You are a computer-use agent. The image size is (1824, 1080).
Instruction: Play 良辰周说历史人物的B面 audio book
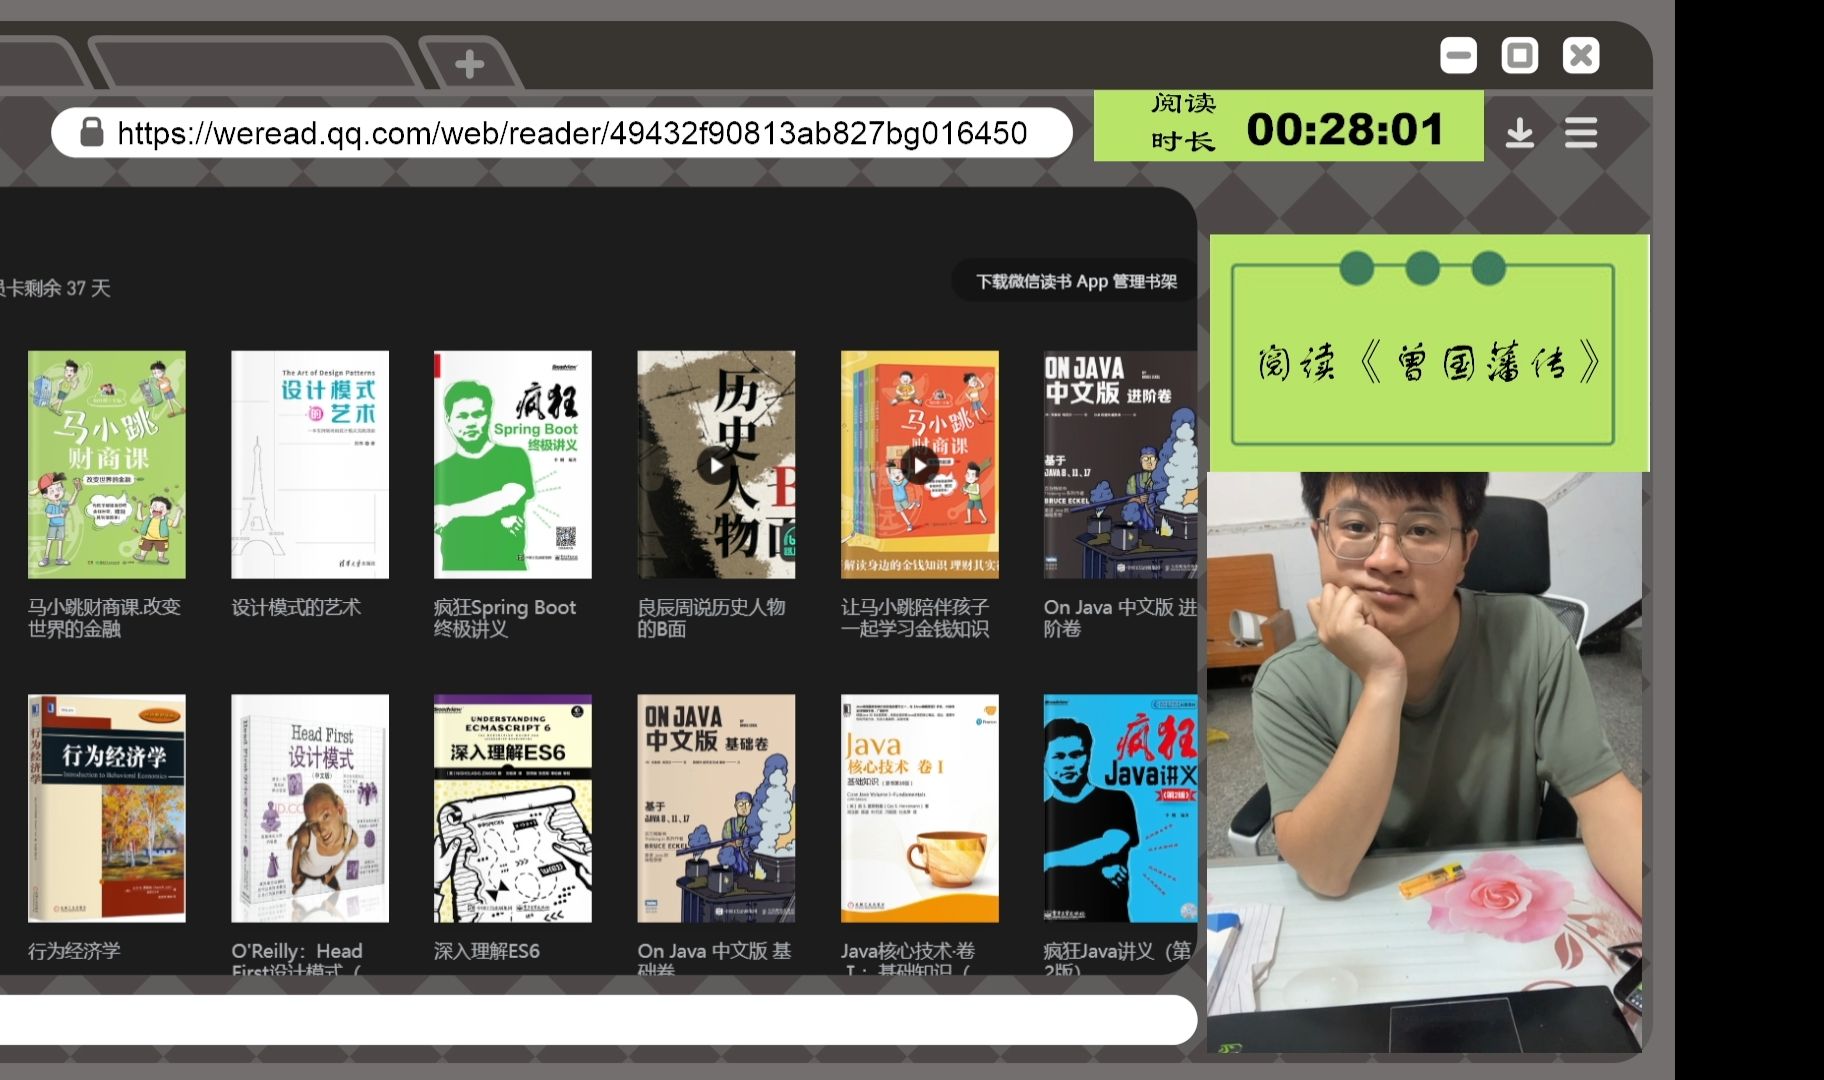coord(716,464)
